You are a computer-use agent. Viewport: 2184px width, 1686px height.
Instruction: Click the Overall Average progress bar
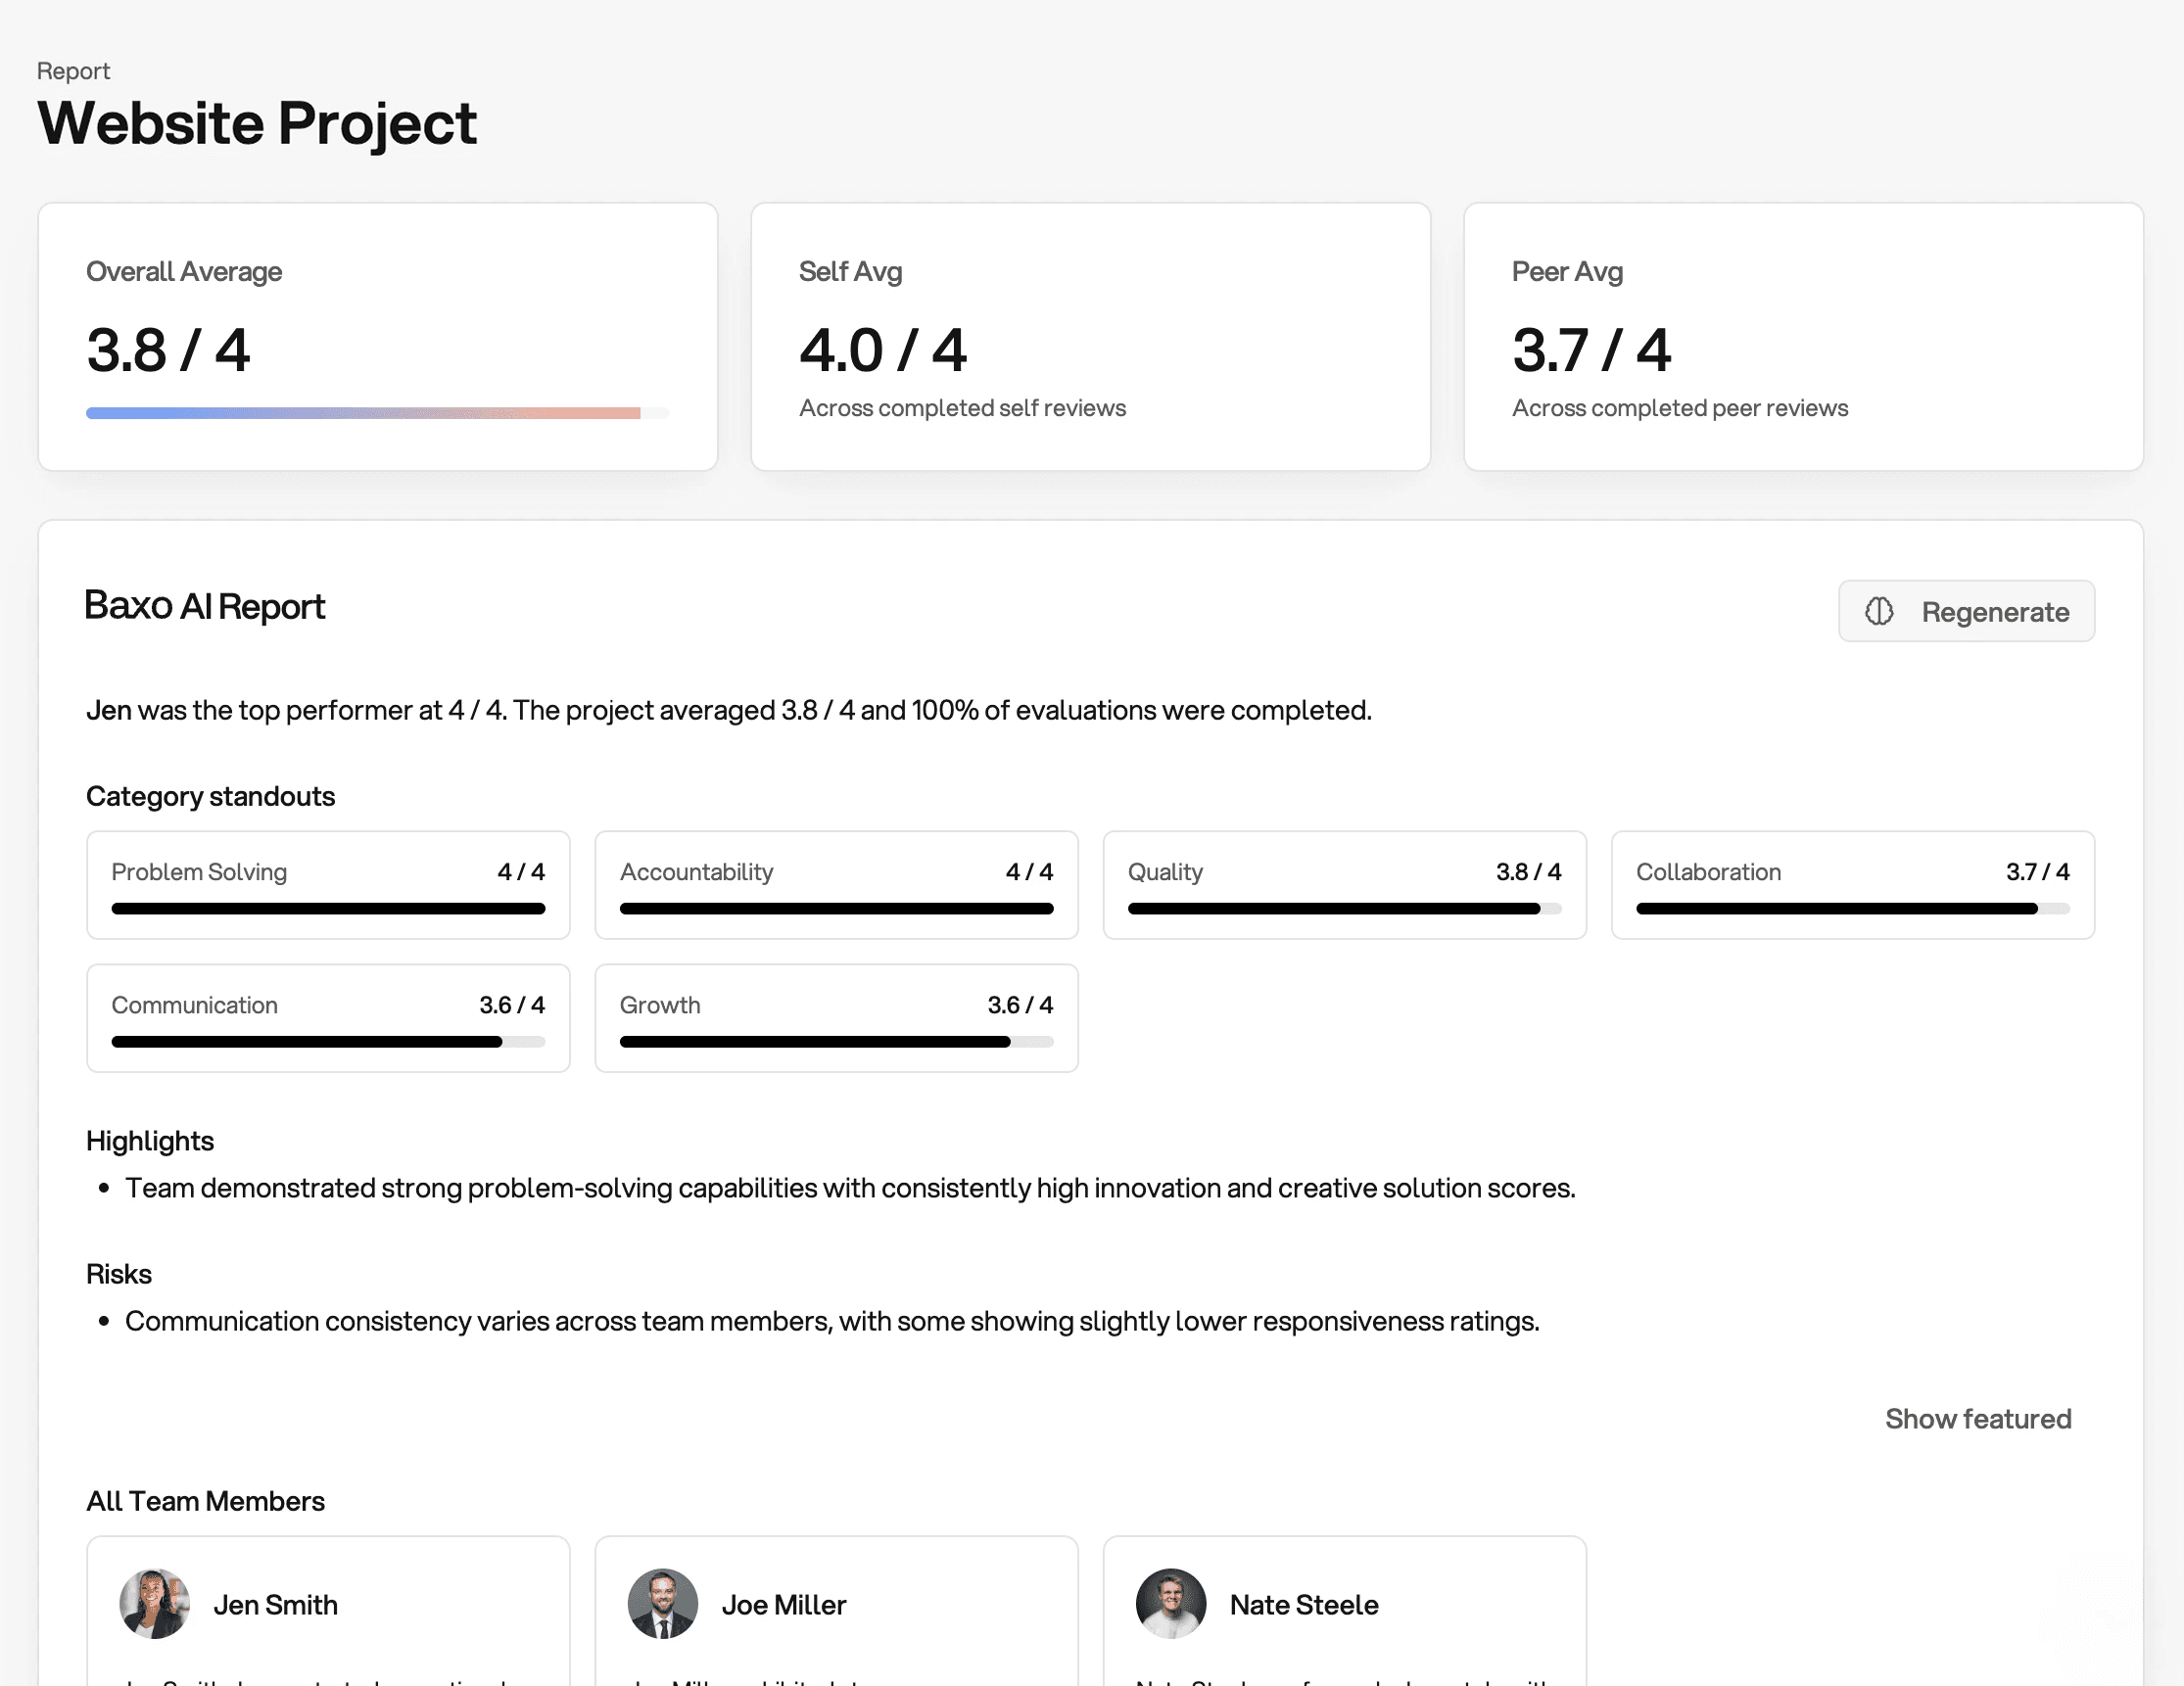coord(377,412)
